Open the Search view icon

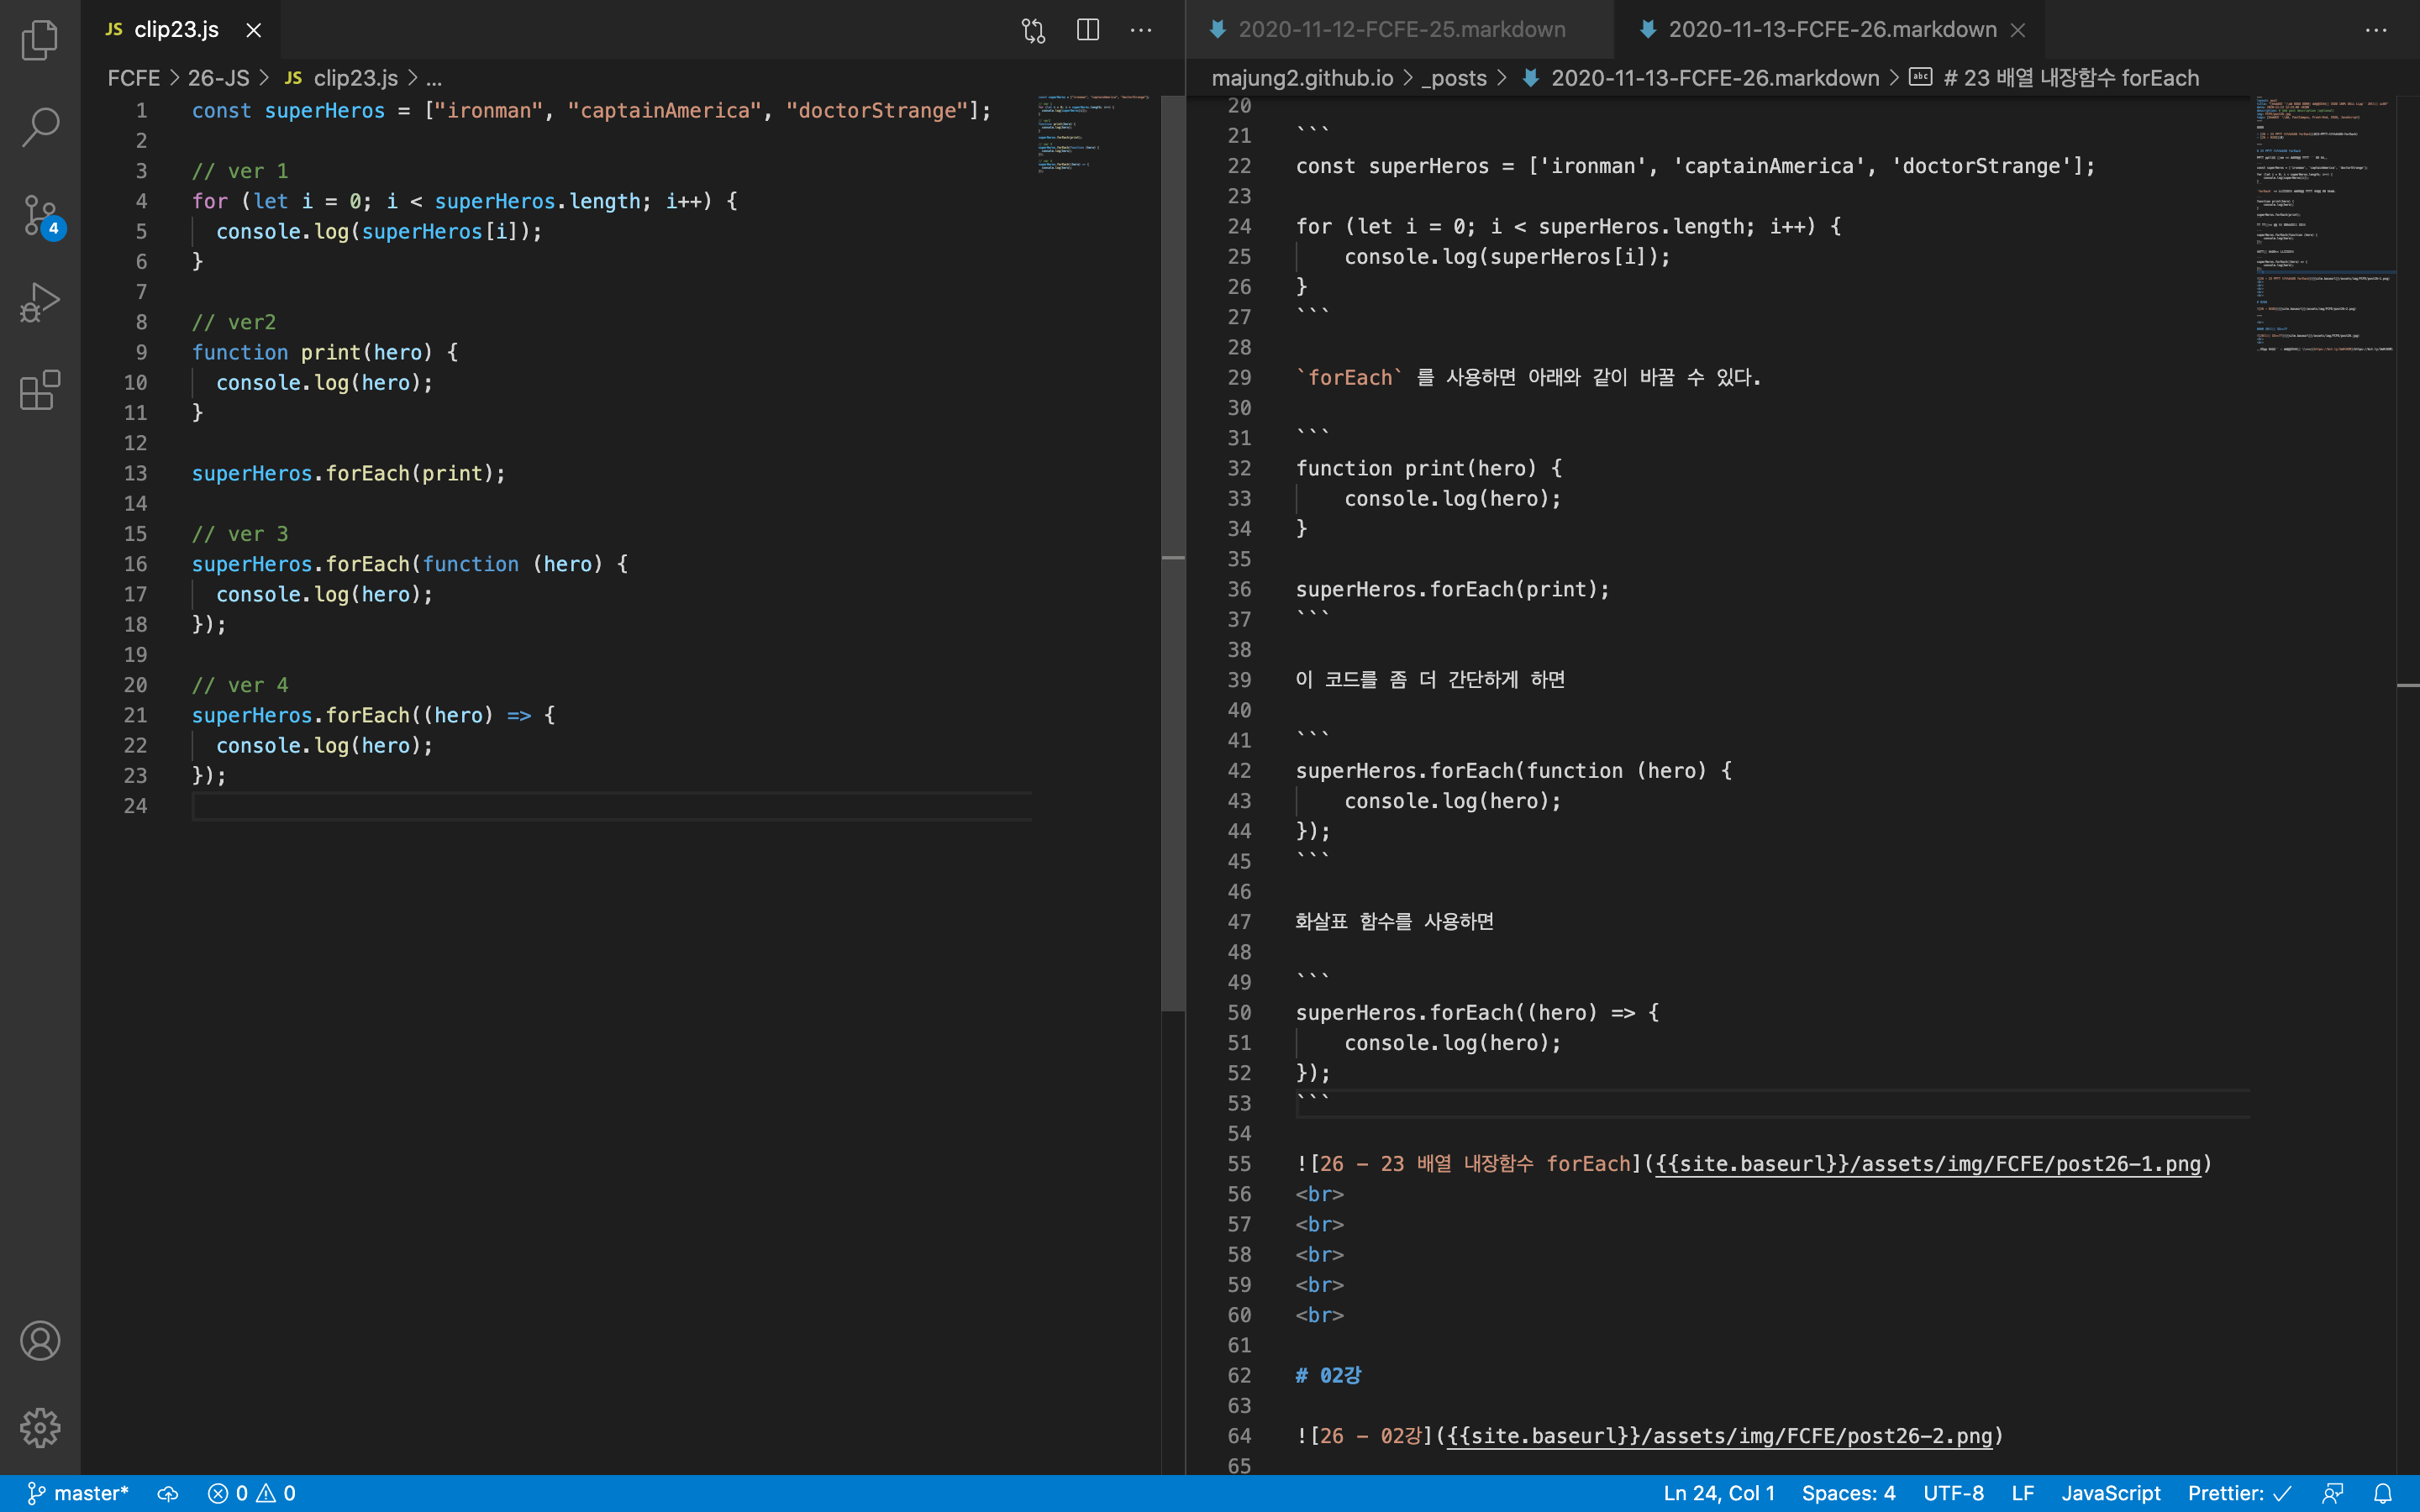click(x=40, y=127)
